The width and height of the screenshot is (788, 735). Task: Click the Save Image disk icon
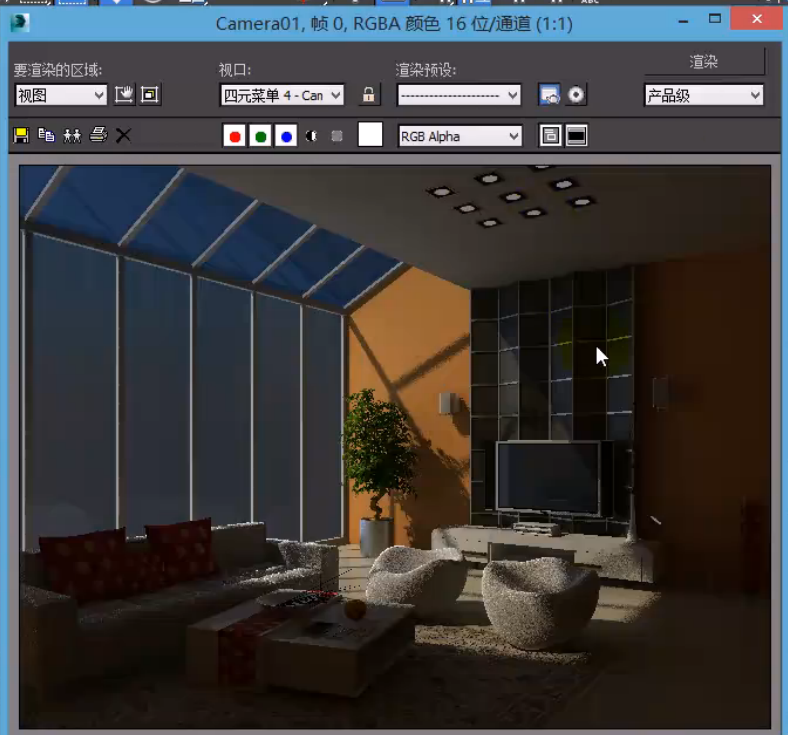(21, 135)
